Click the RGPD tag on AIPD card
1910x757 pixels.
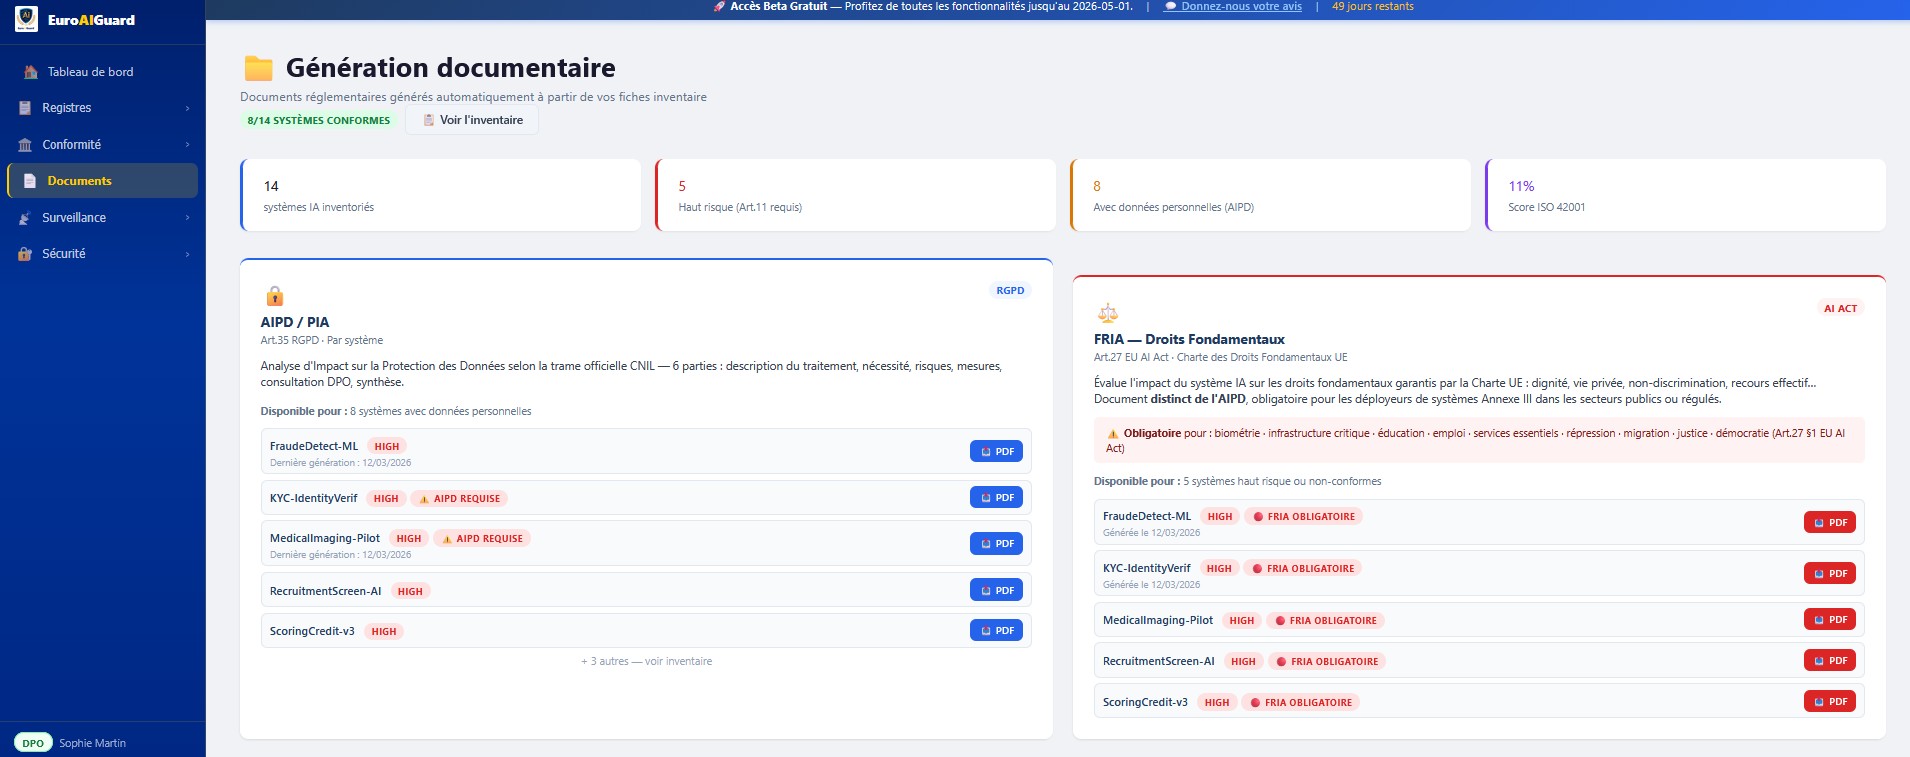tap(1010, 291)
